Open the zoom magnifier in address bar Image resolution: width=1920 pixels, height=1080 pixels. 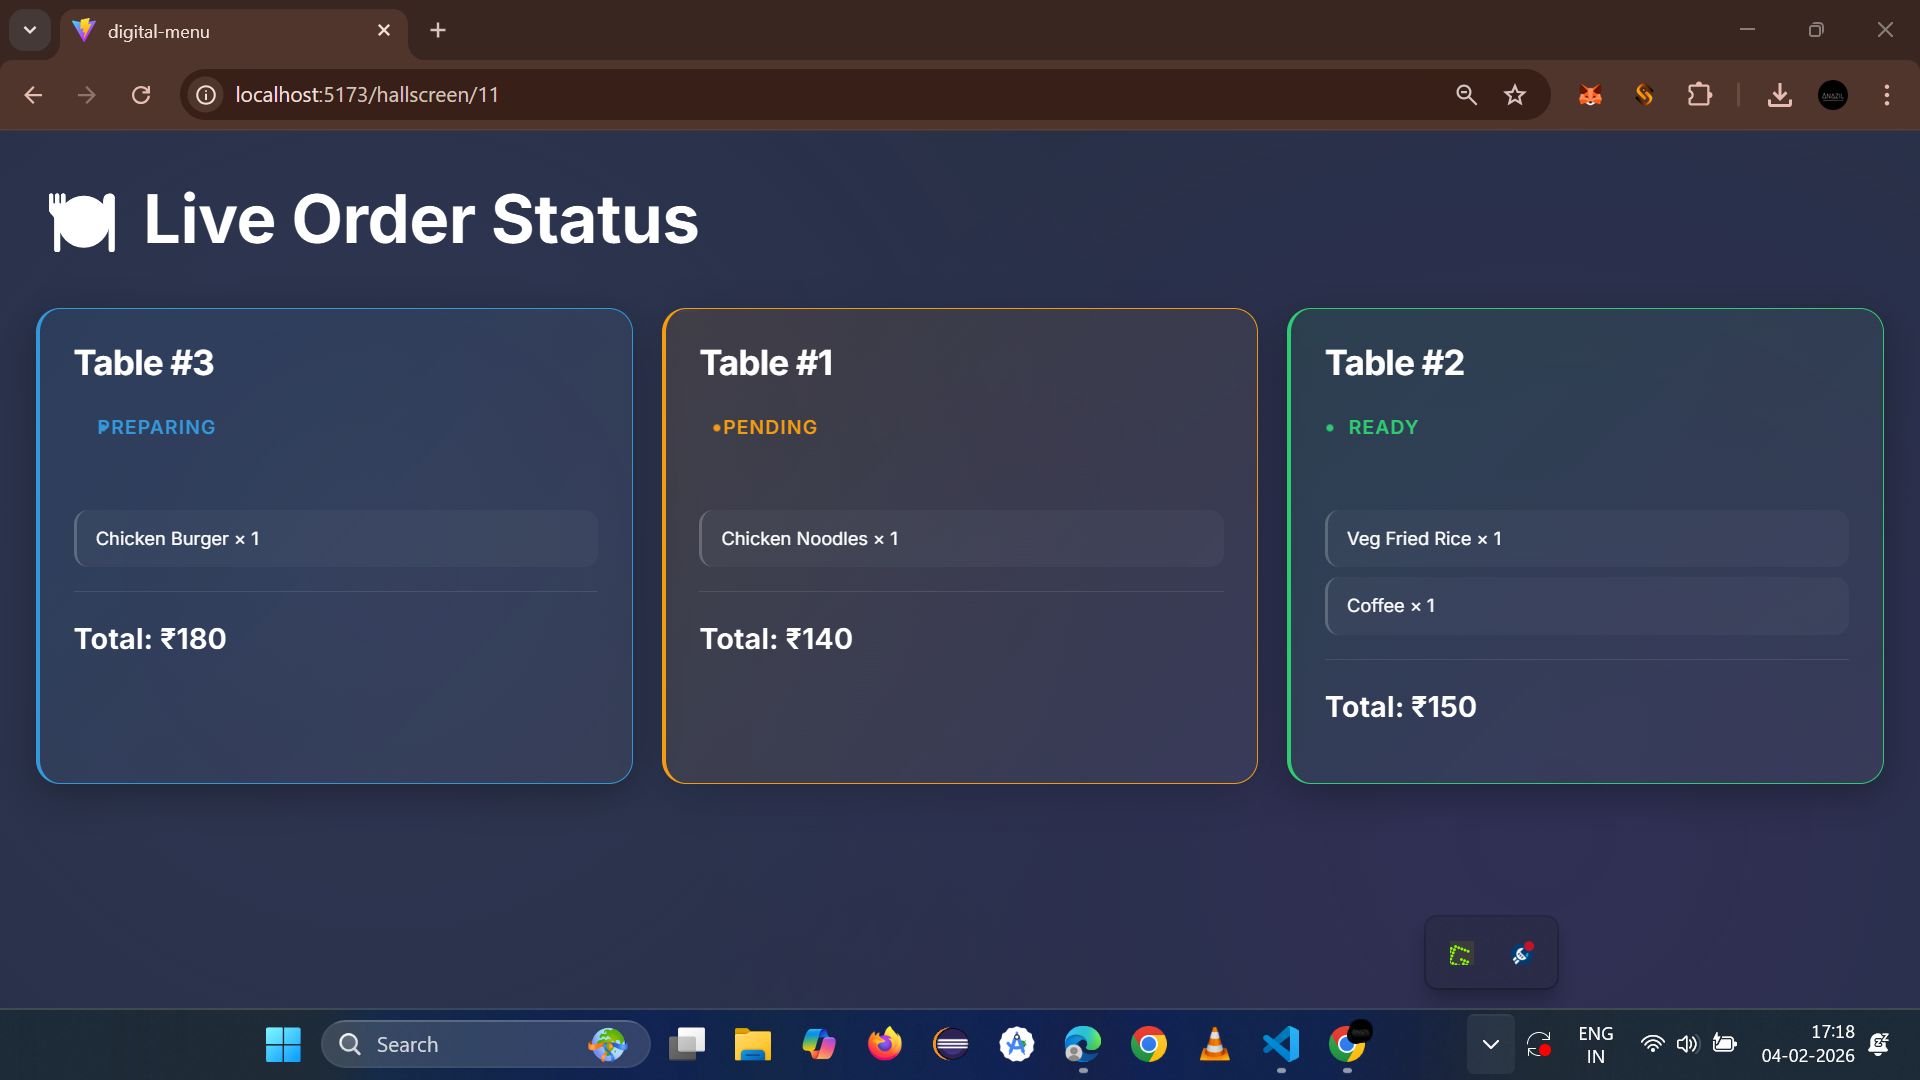pos(1466,95)
